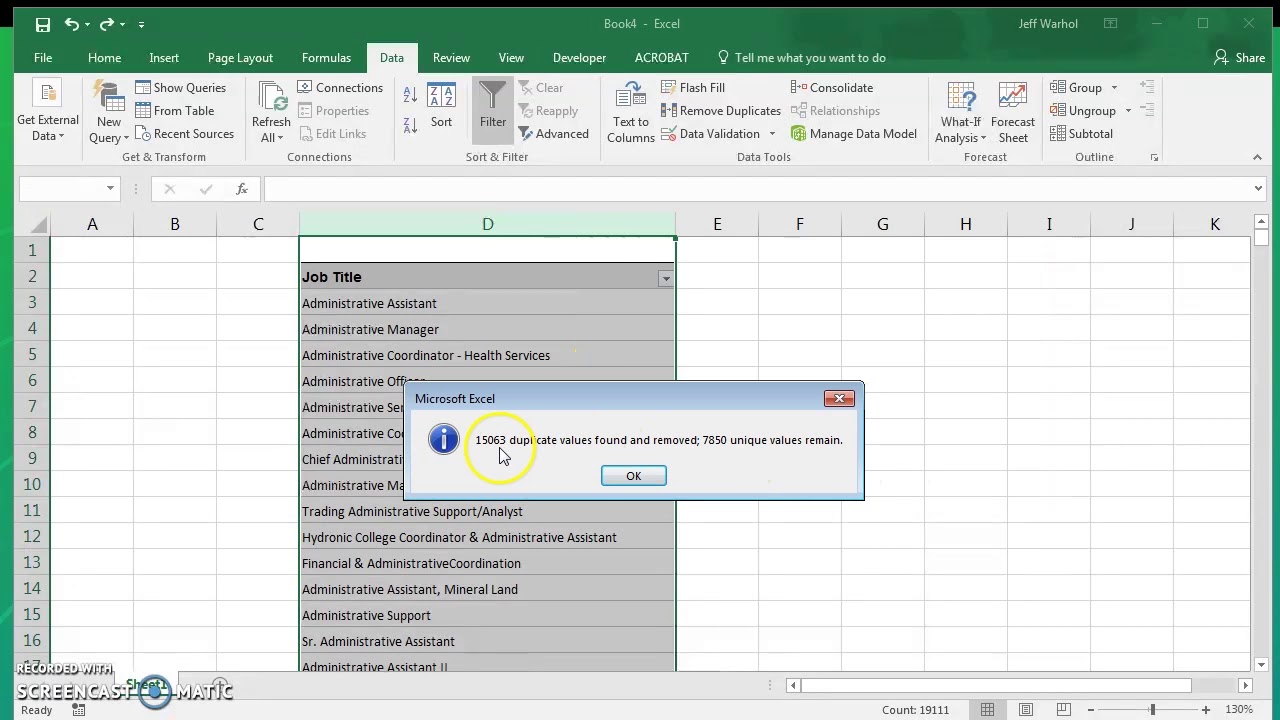Expand the Group dropdown arrow
The width and height of the screenshot is (1280, 720).
(x=1114, y=88)
